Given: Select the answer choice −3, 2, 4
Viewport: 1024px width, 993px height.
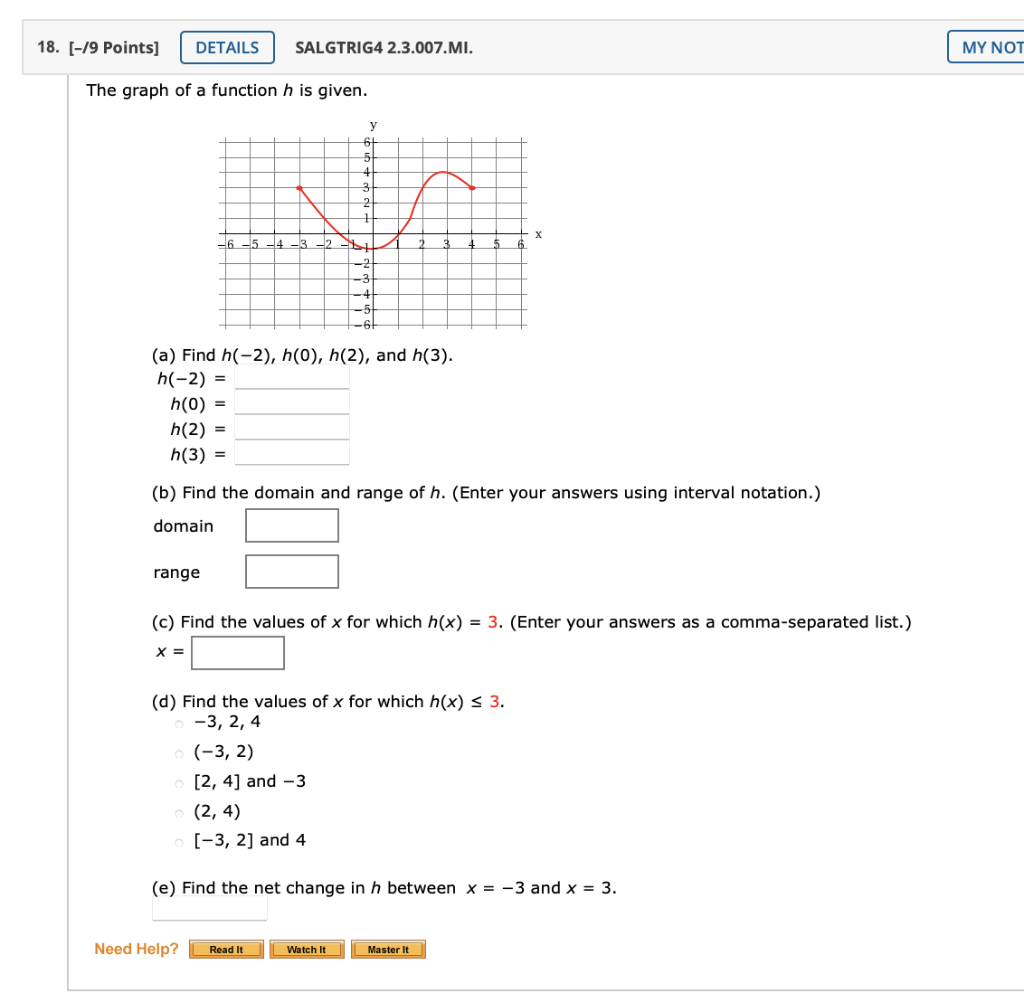Looking at the screenshot, I should 178,722.
